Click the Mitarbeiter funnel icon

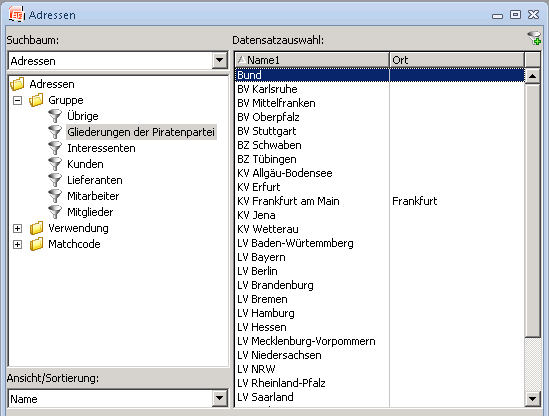click(55, 196)
